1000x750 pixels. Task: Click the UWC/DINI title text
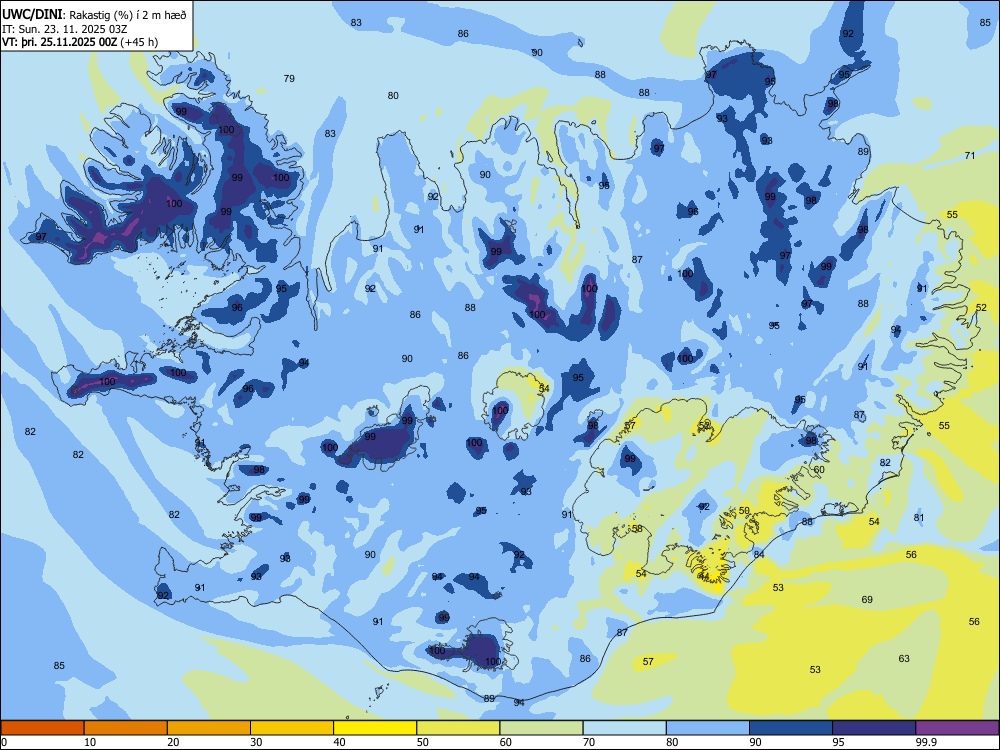32,15
